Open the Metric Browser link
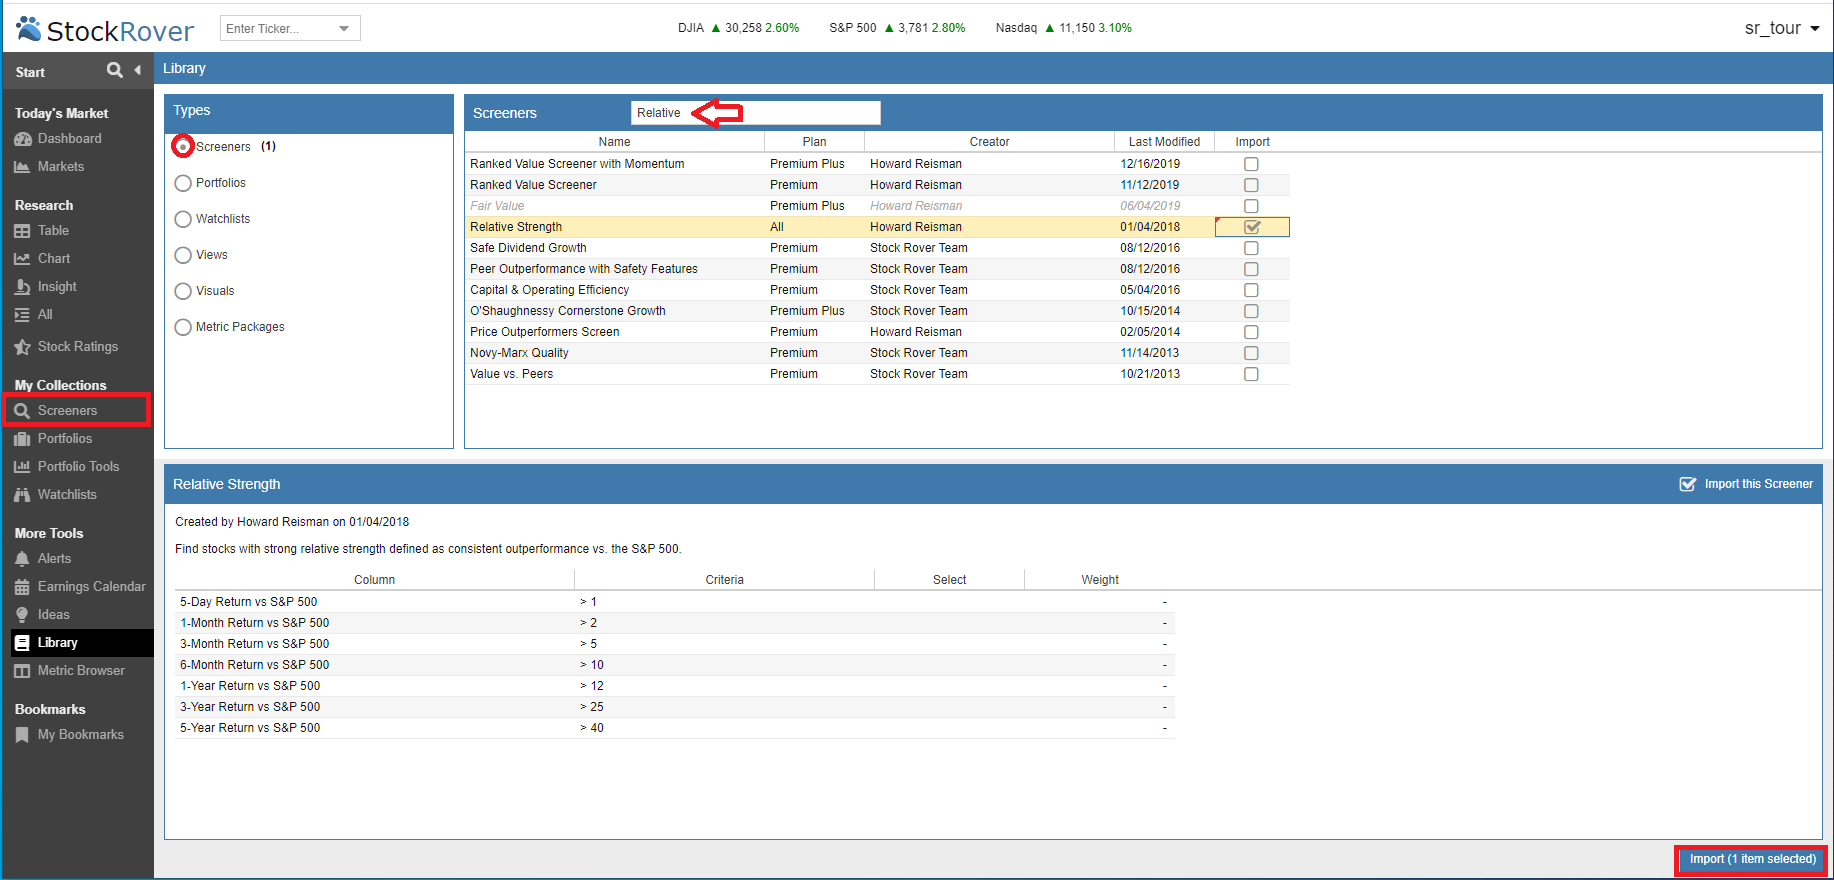Viewport: 1834px width, 880px height. [x=81, y=671]
